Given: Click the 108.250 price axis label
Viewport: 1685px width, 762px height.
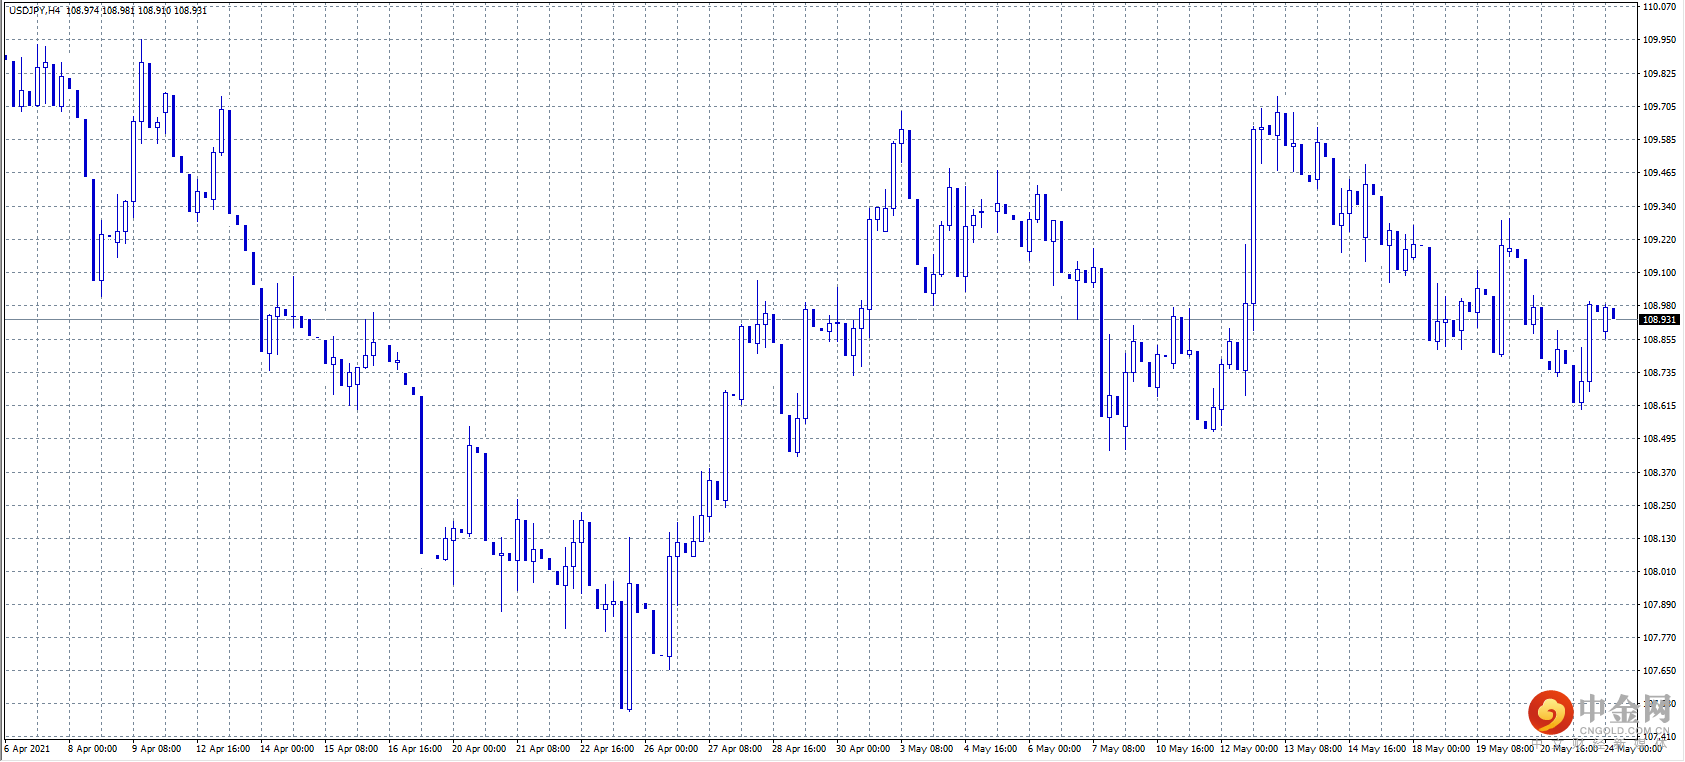Looking at the screenshot, I should (x=1660, y=506).
